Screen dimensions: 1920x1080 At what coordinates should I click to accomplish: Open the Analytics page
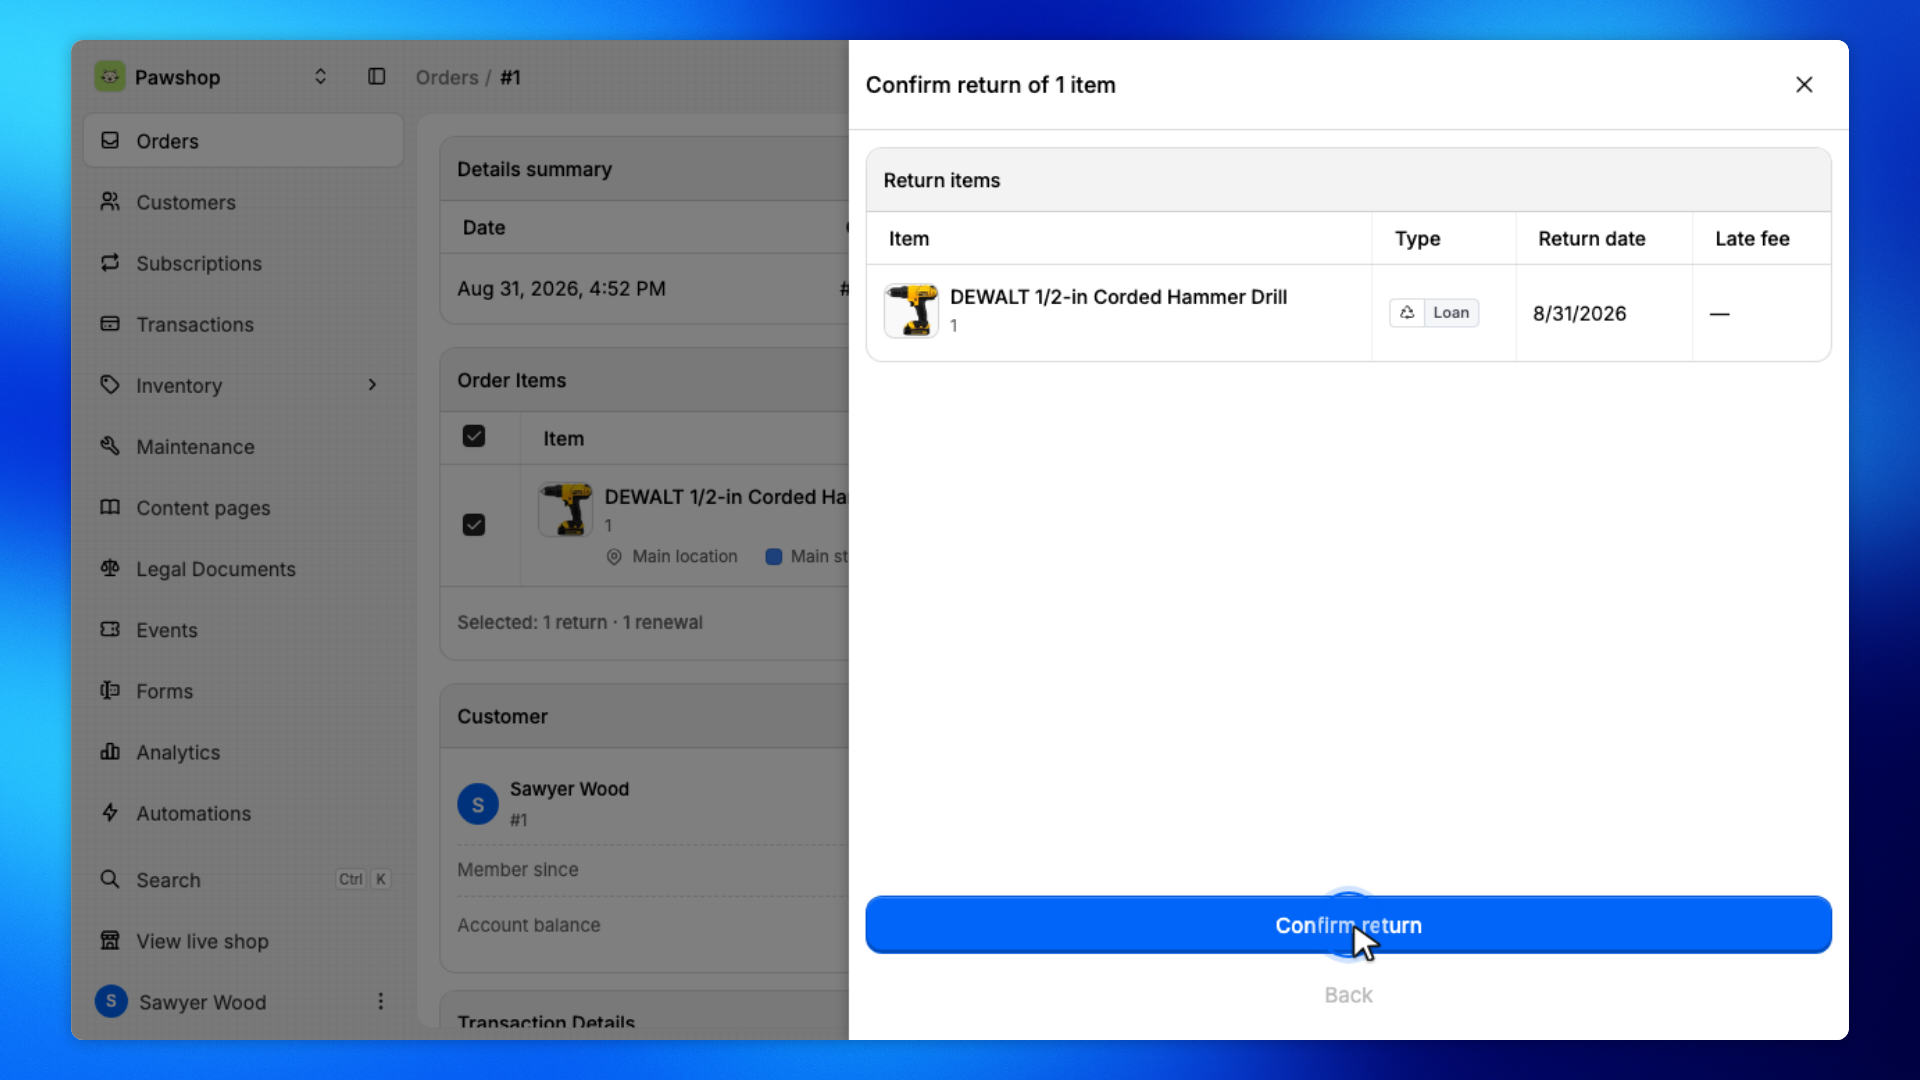(x=244, y=752)
